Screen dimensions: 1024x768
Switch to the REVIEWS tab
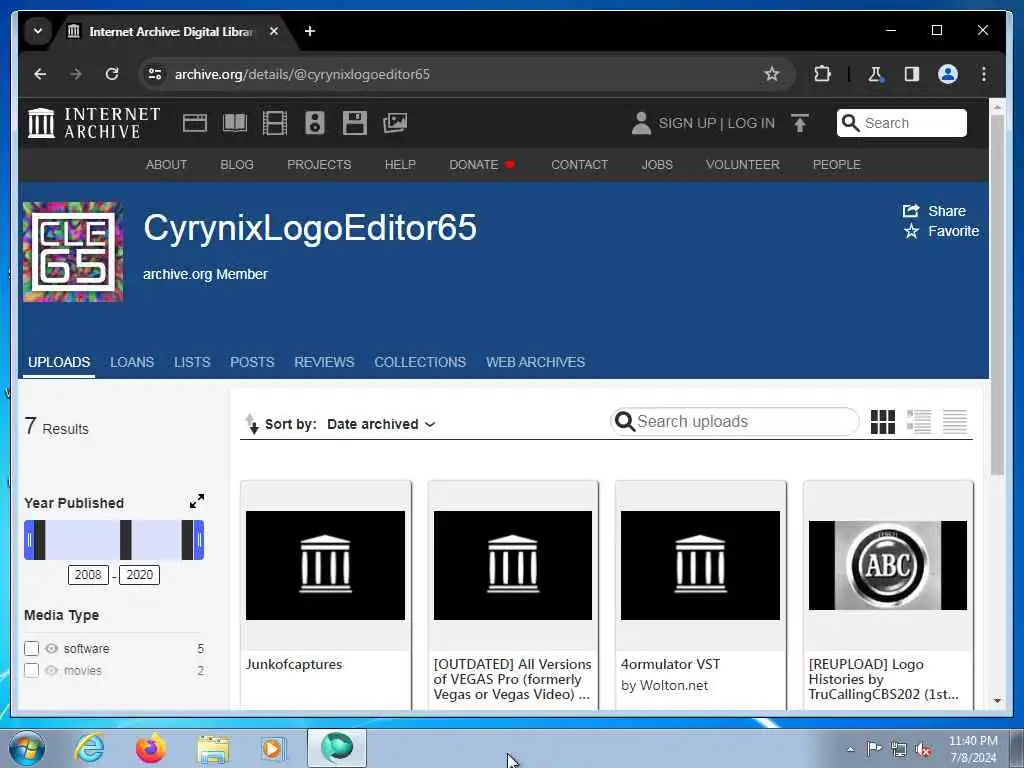[x=324, y=362]
